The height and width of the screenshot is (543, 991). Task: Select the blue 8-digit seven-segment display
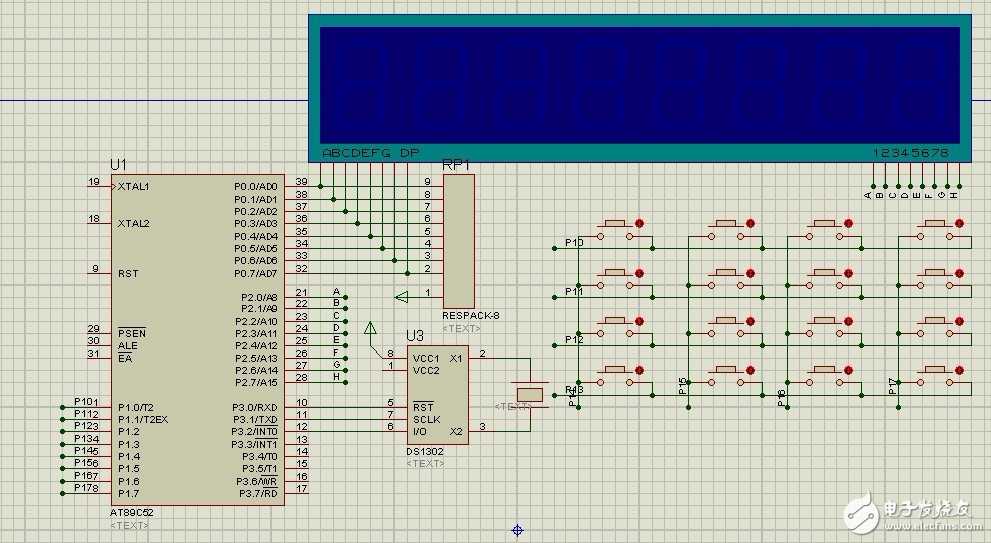click(640, 88)
